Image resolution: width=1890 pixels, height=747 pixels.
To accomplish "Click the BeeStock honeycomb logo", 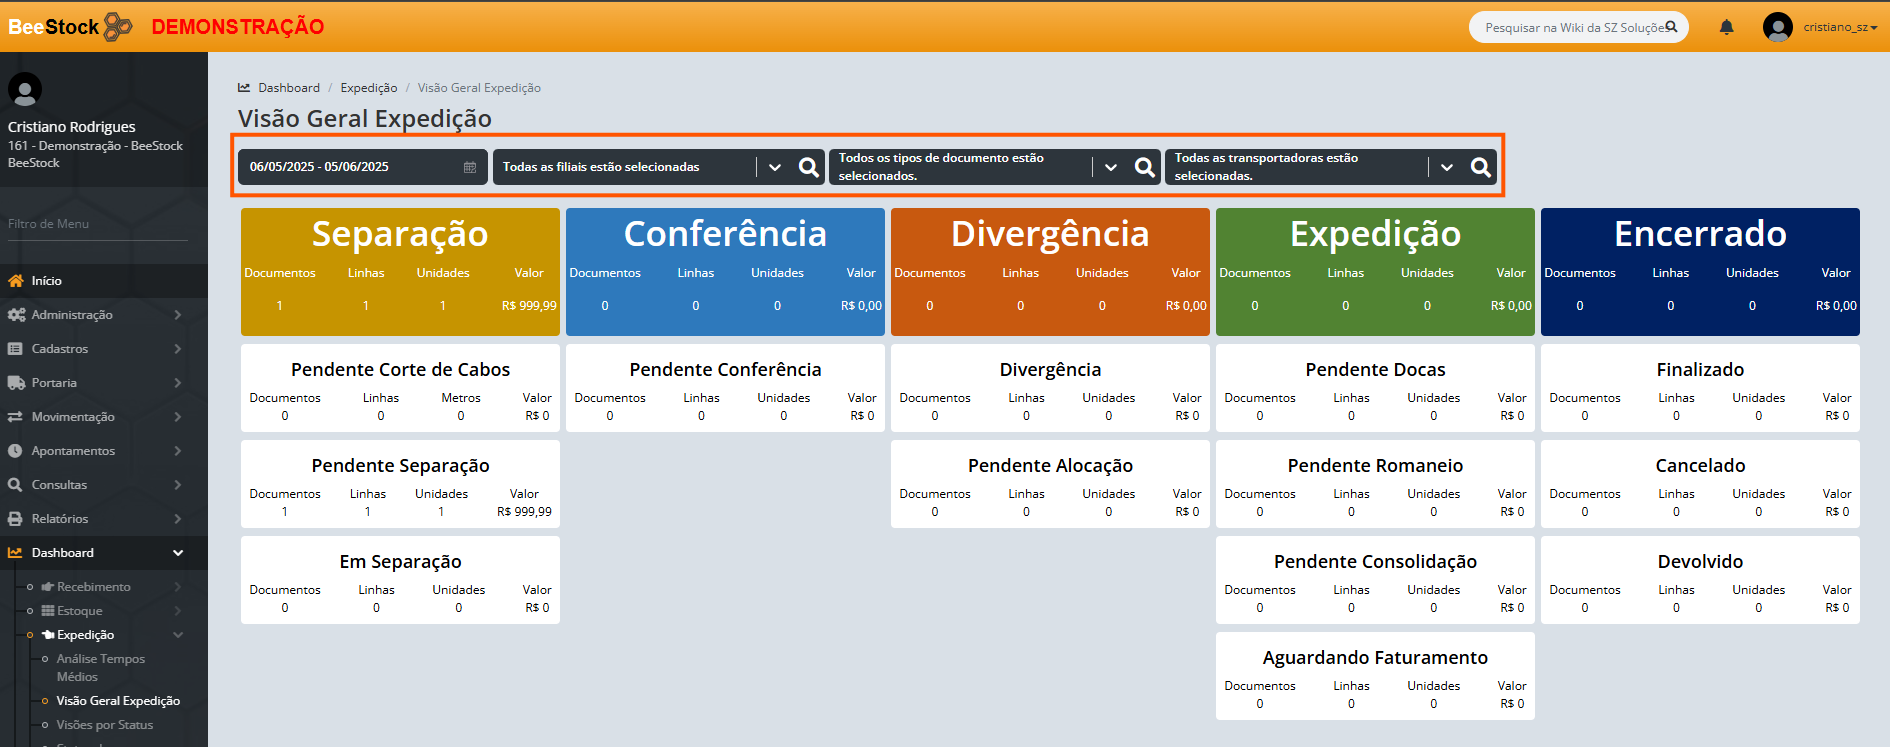I will (x=117, y=27).
